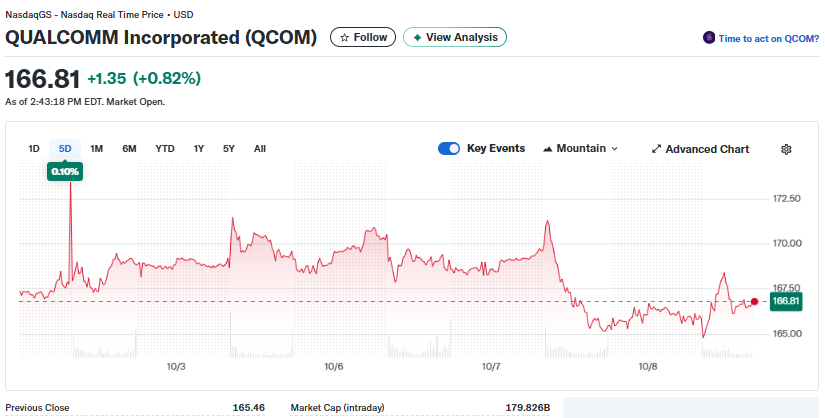The image size is (825, 418).
Task: Select the 5D time range tab
Action: pos(65,149)
